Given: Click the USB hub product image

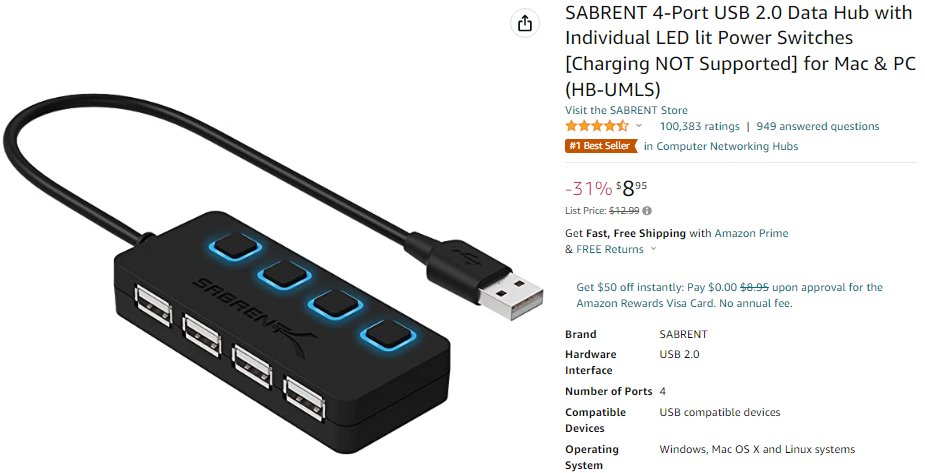Looking at the screenshot, I should (271, 260).
